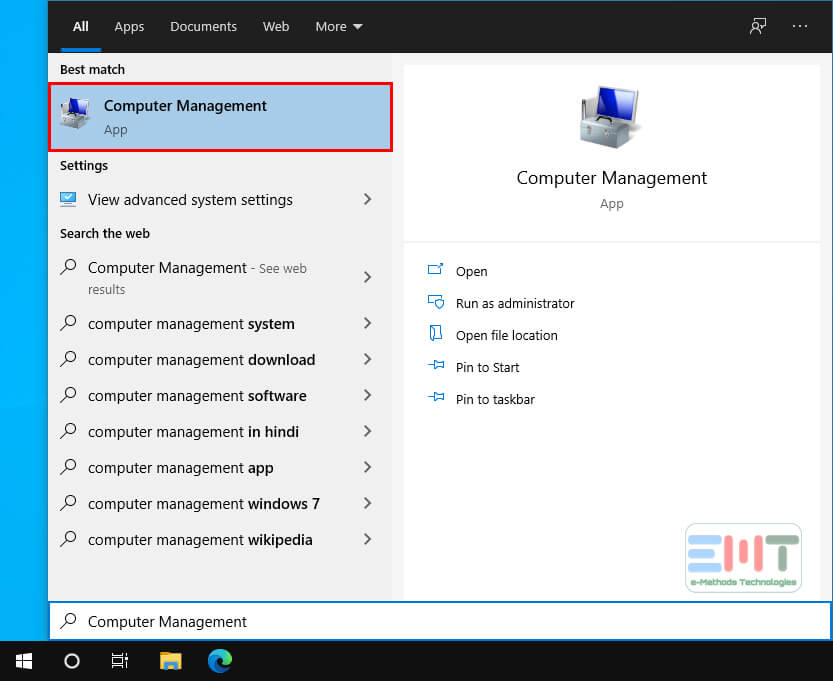Click the monitor icon beside View advanced system settings
The image size is (833, 681).
point(68,199)
